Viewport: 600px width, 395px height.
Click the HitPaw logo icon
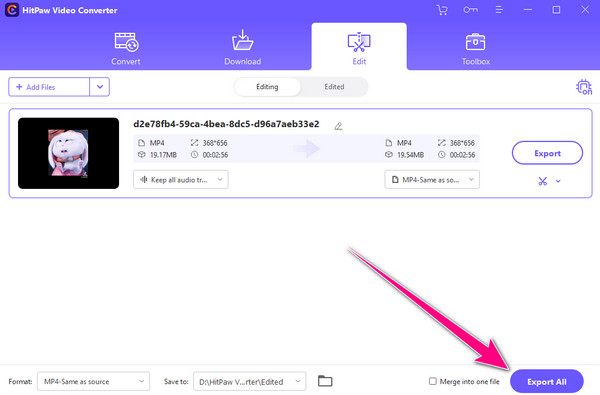[12, 10]
